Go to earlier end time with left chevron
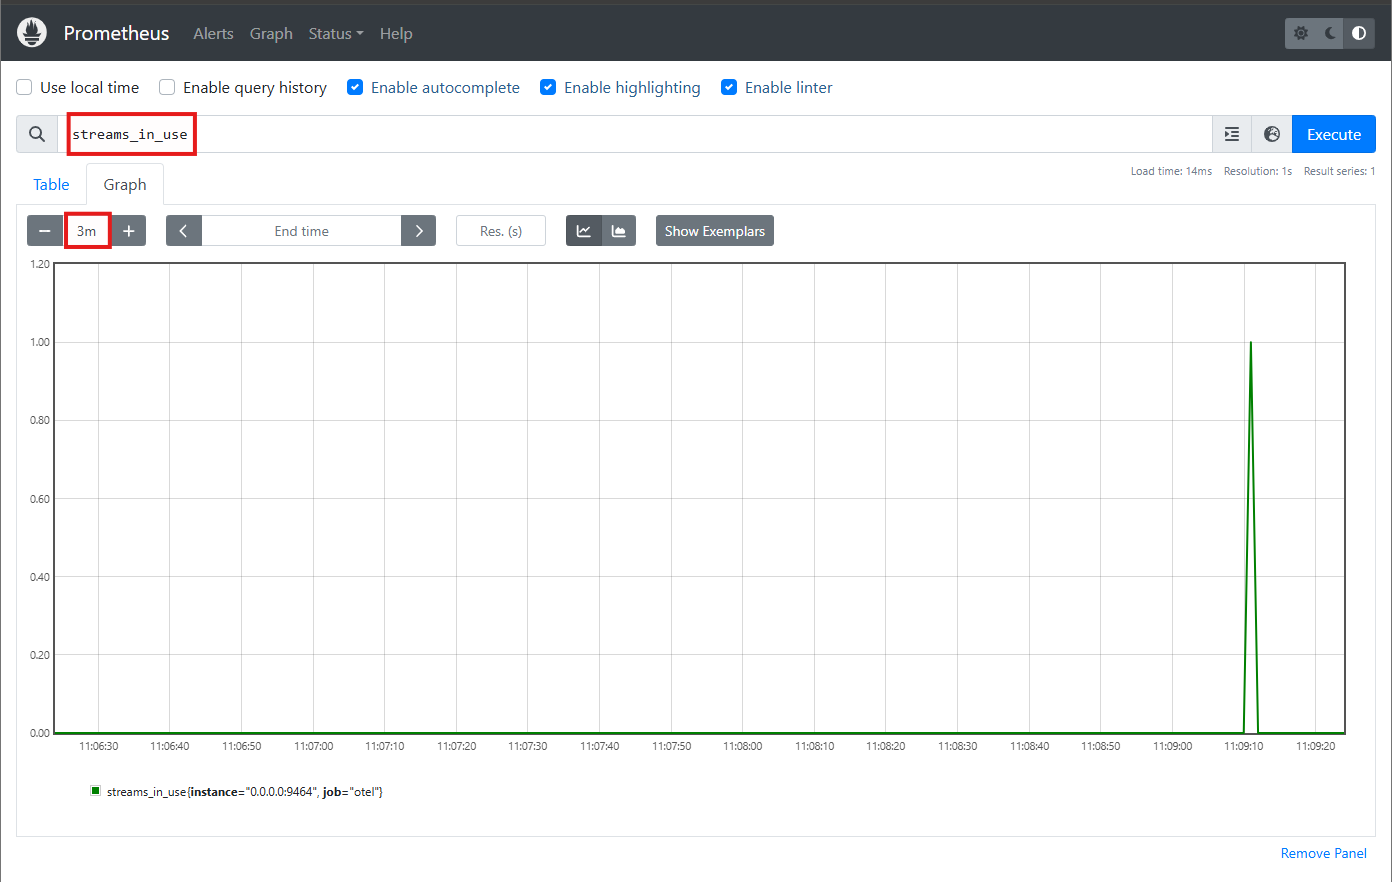 (x=184, y=231)
